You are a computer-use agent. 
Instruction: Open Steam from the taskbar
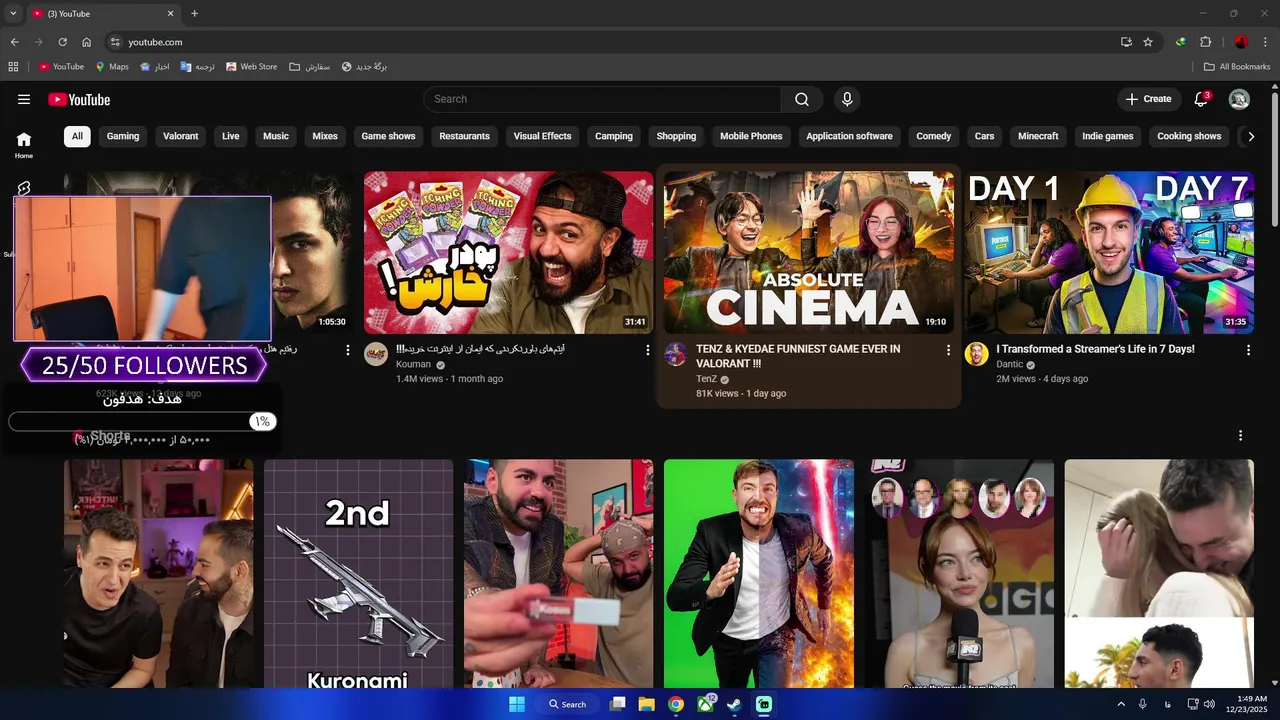tap(734, 704)
